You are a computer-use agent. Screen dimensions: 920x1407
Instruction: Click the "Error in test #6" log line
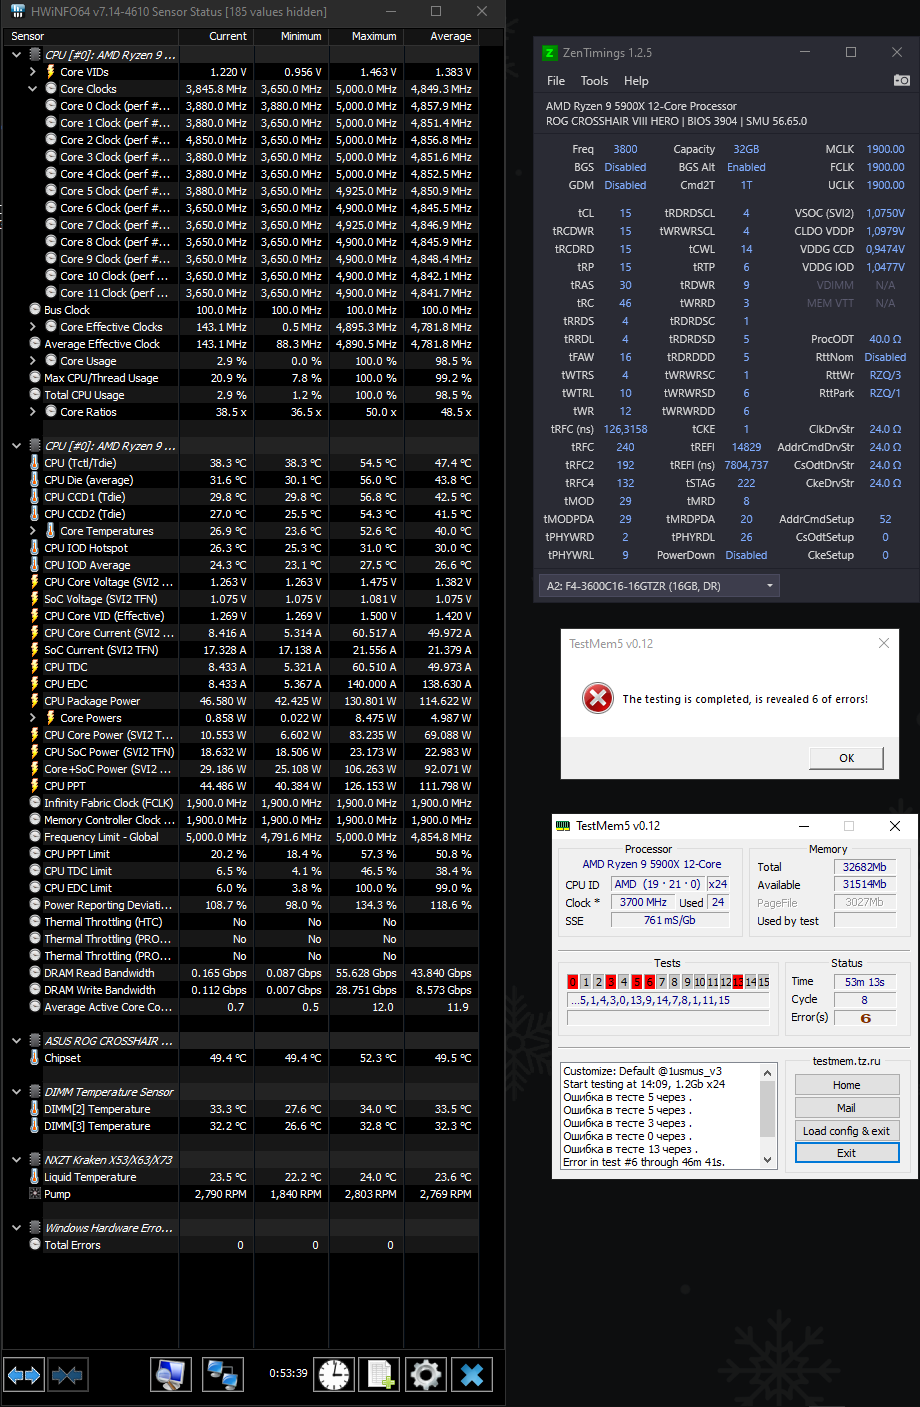coord(644,1162)
